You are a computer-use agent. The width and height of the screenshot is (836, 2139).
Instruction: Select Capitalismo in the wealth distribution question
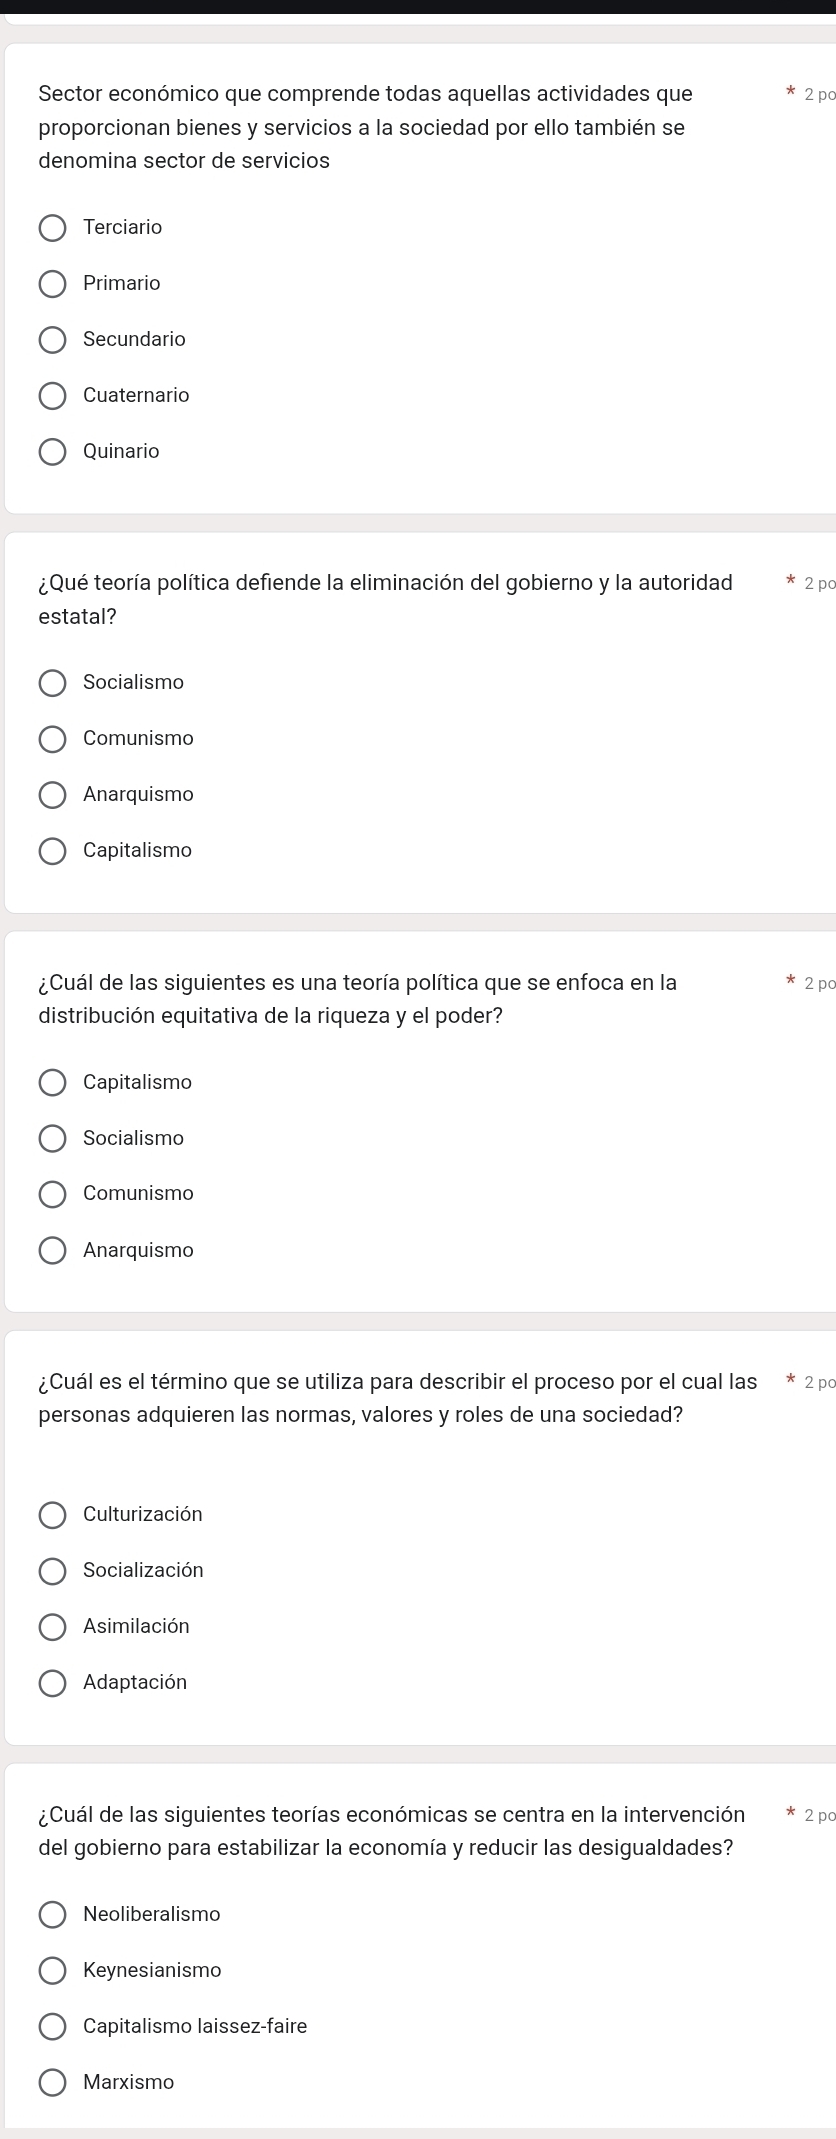tap(53, 1082)
